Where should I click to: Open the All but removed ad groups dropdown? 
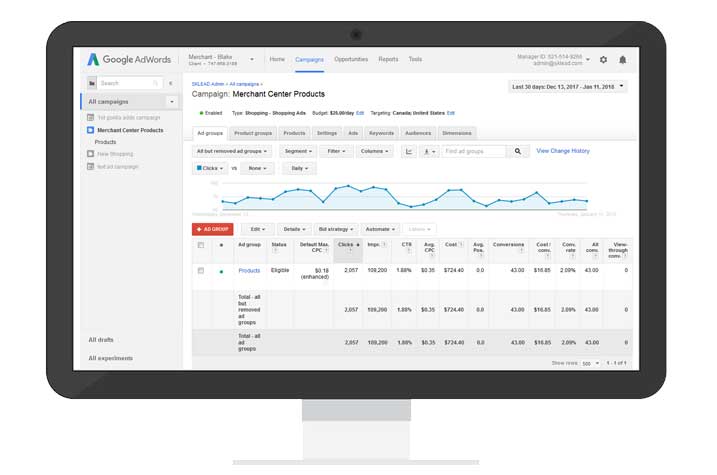(232, 151)
